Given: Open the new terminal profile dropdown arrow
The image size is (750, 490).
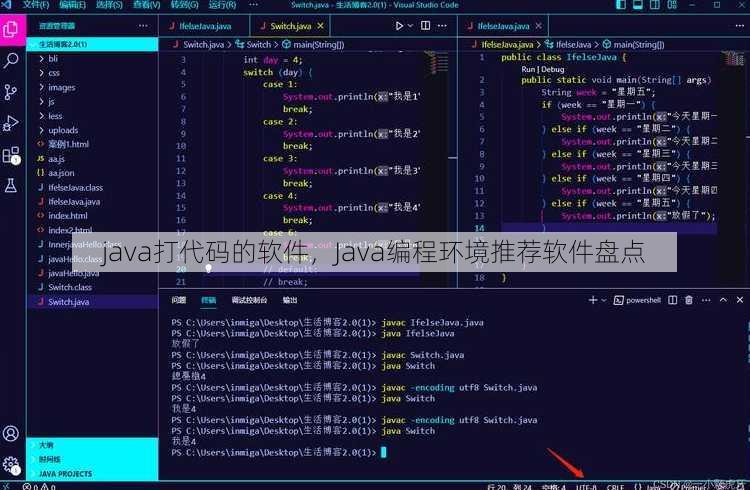Looking at the screenshot, I should pos(604,301).
